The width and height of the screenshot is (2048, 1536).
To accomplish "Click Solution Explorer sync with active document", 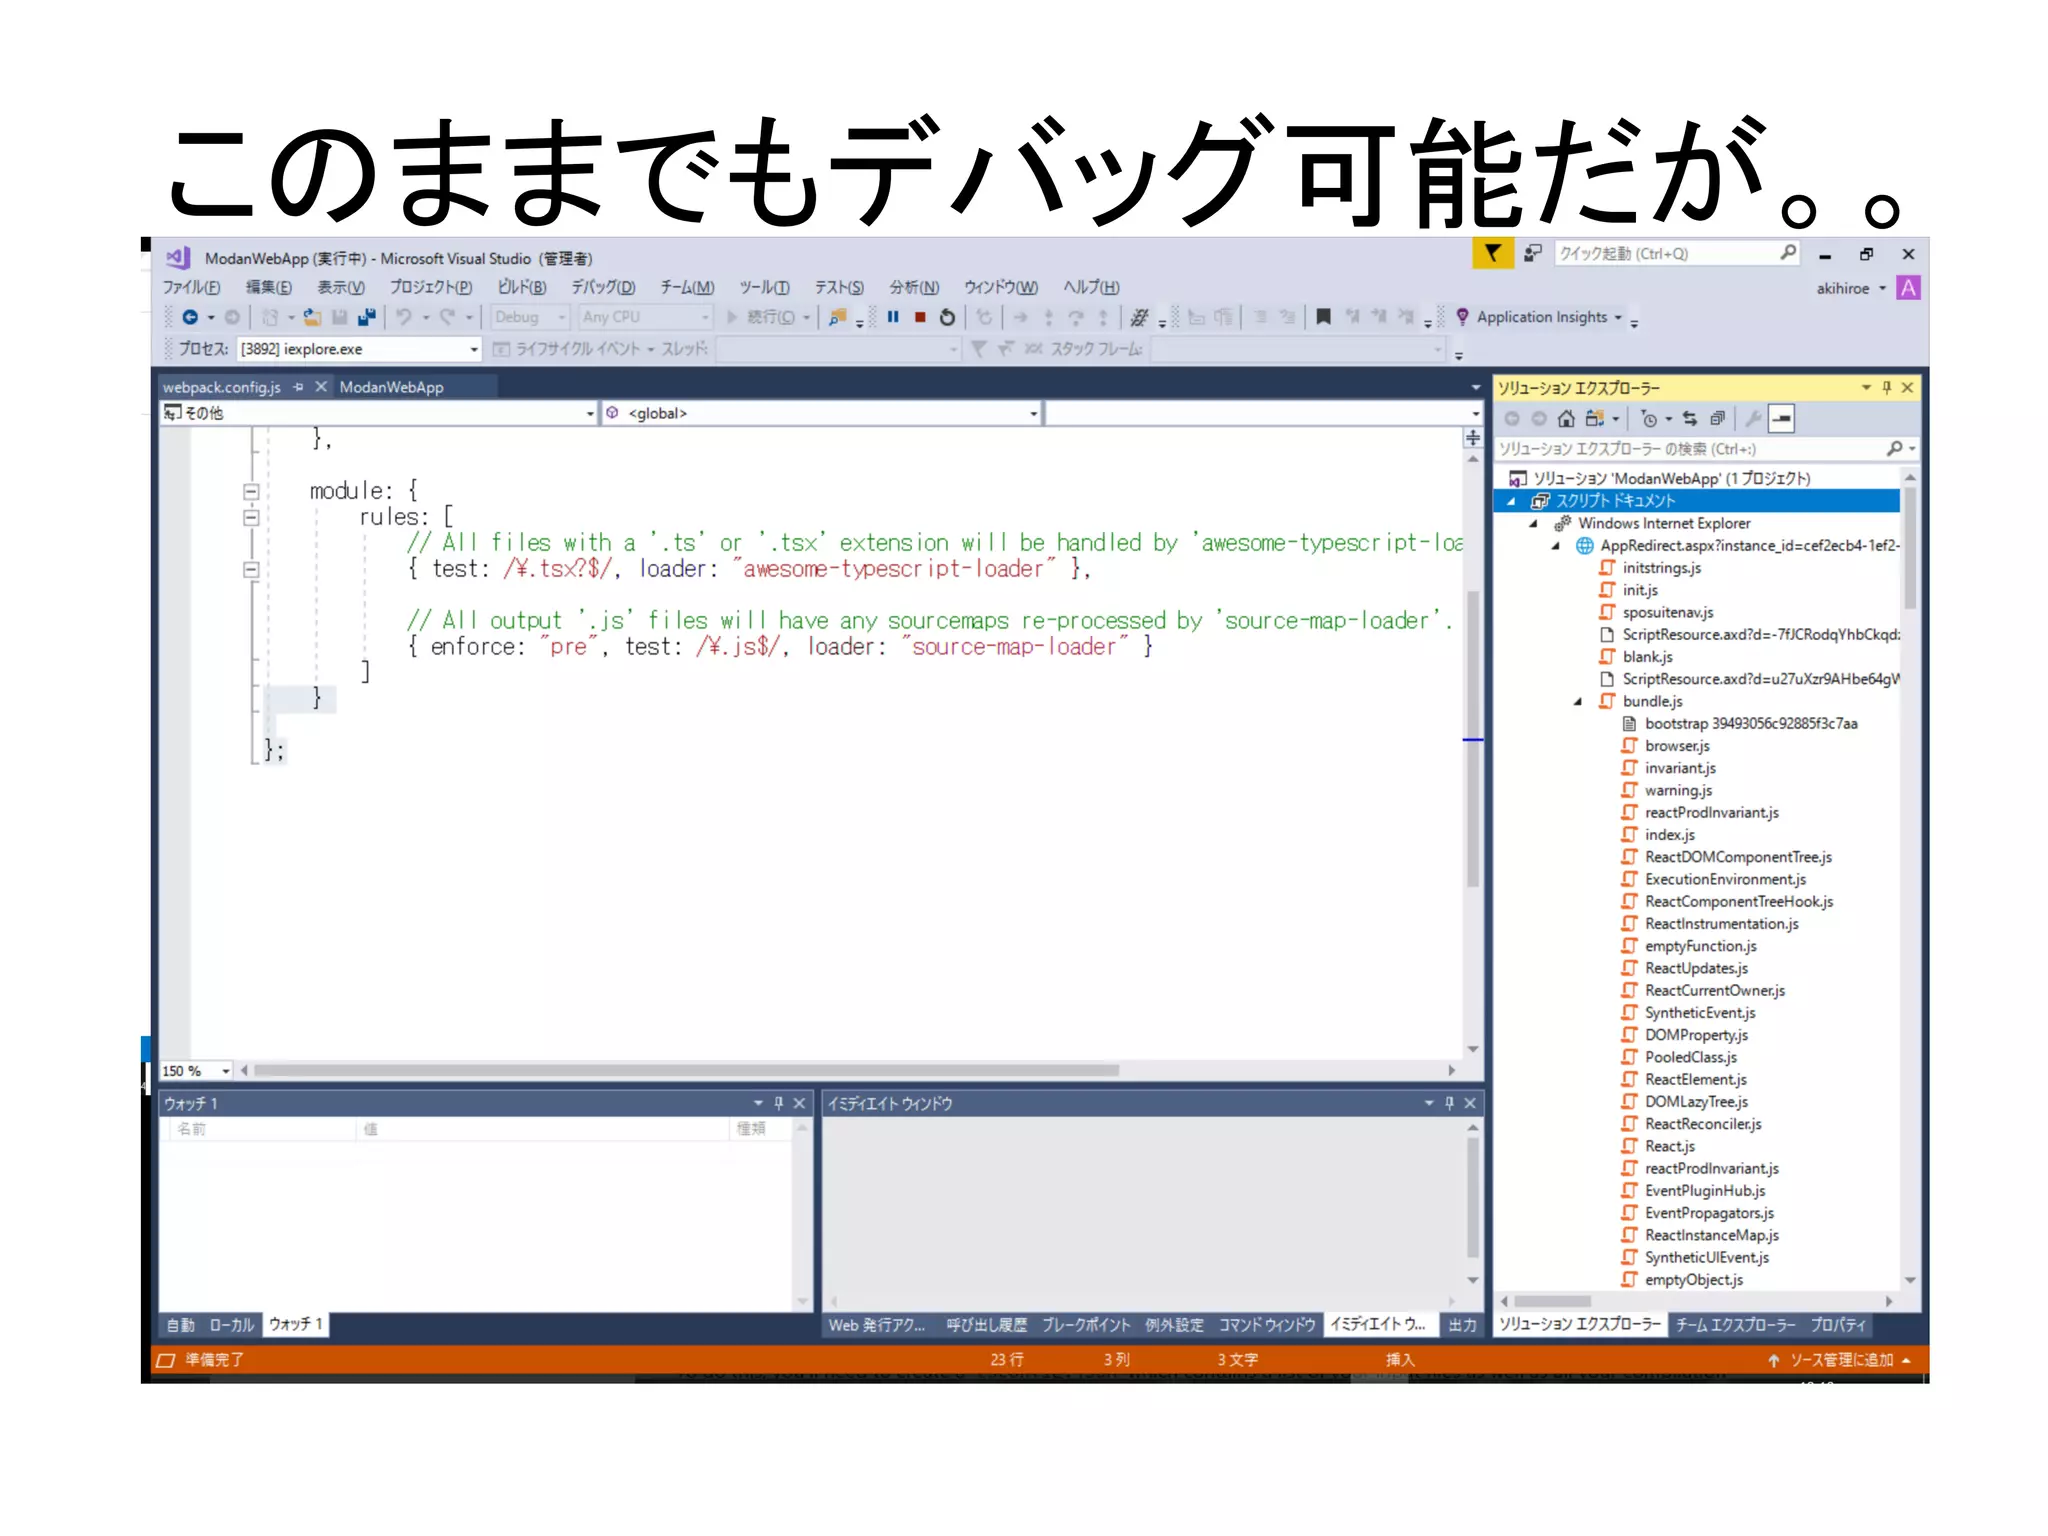I will click(1689, 419).
